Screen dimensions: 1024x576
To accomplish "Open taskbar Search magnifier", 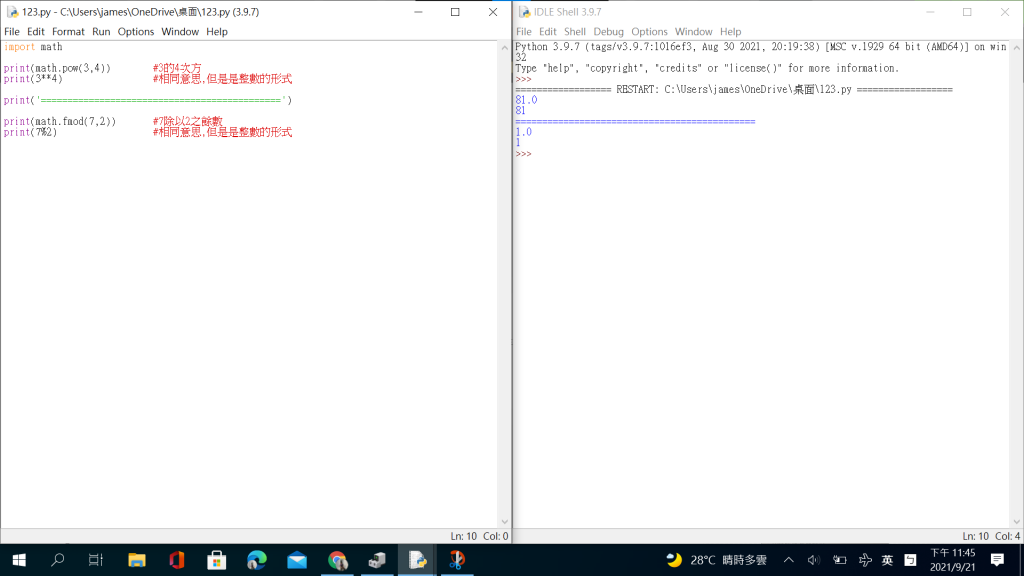I will coord(57,560).
